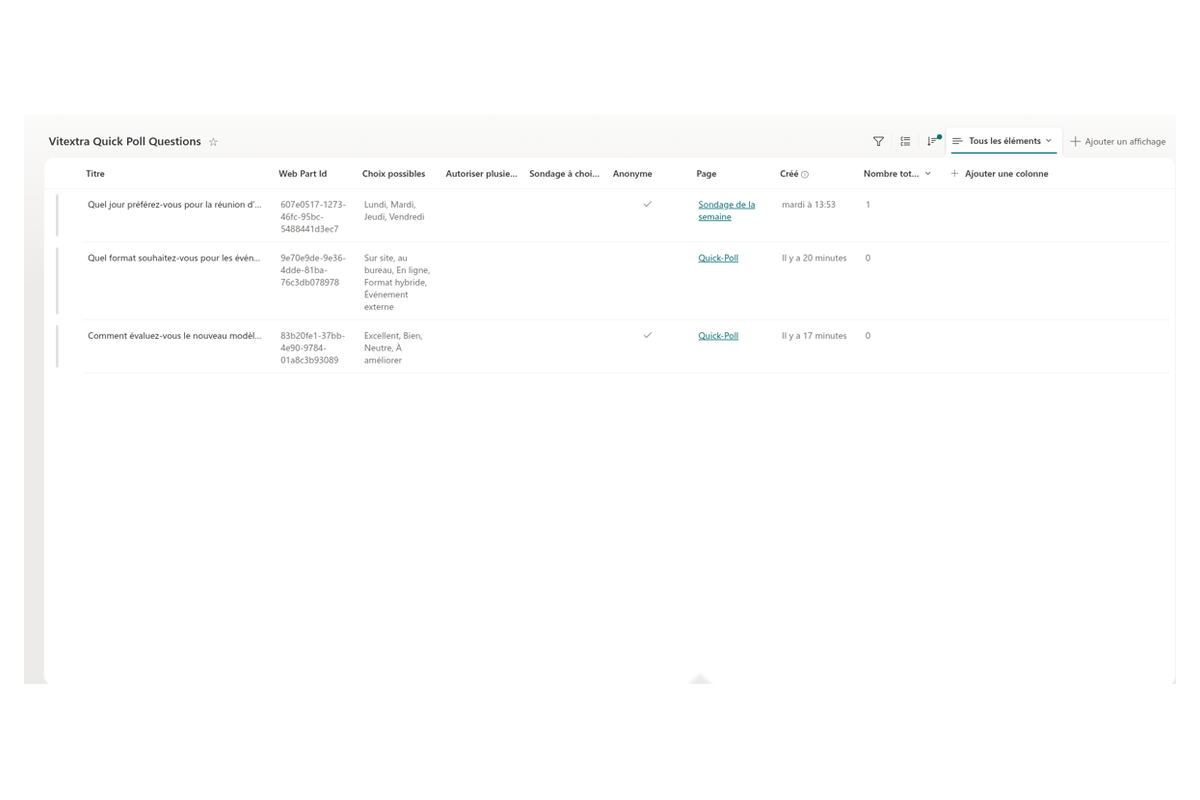Click the Anonyme checkmark in the Quel jour row

pyautogui.click(x=647, y=204)
